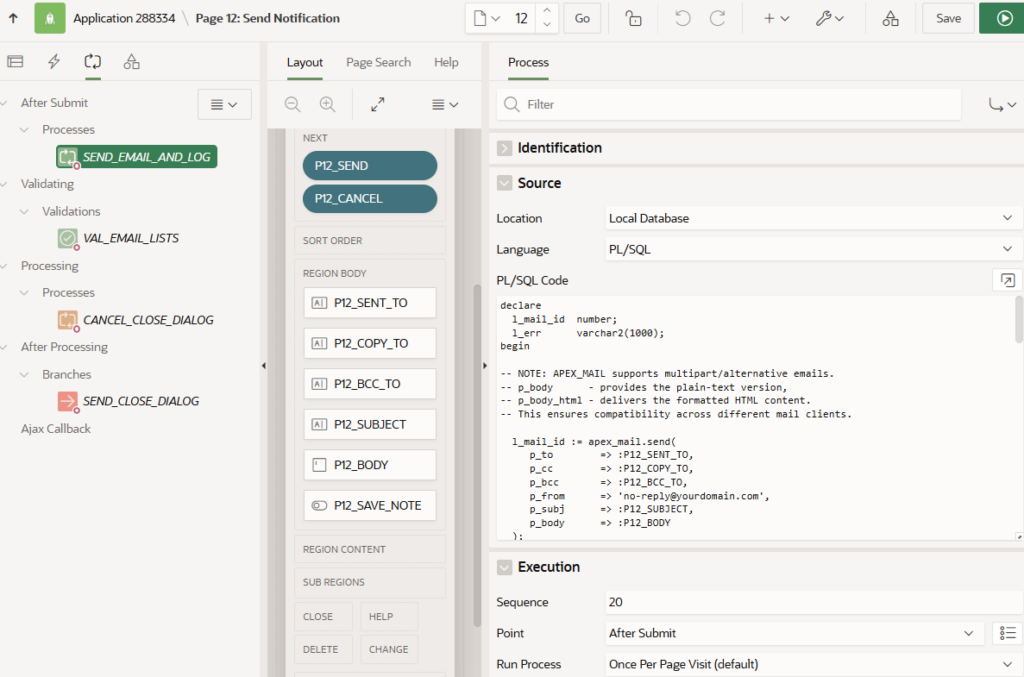Open the Rendering tree tab icon
This screenshot has height=677, width=1024.
click(x=15, y=62)
